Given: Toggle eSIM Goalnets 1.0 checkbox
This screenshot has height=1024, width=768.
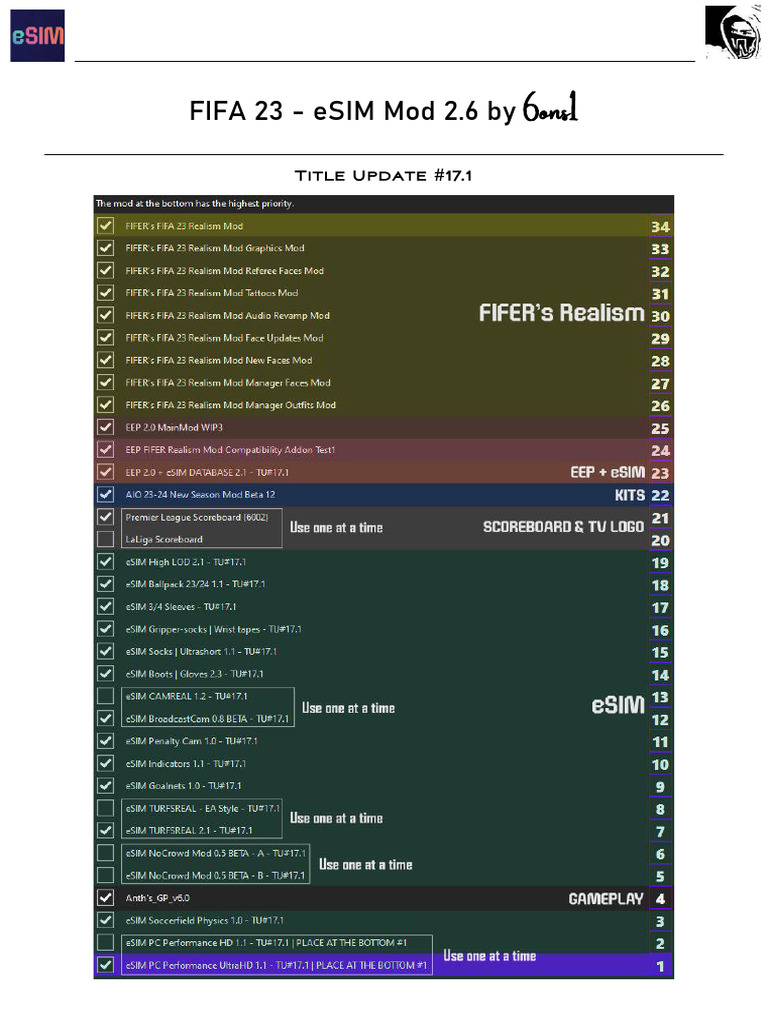Looking at the screenshot, I should tap(105, 786).
